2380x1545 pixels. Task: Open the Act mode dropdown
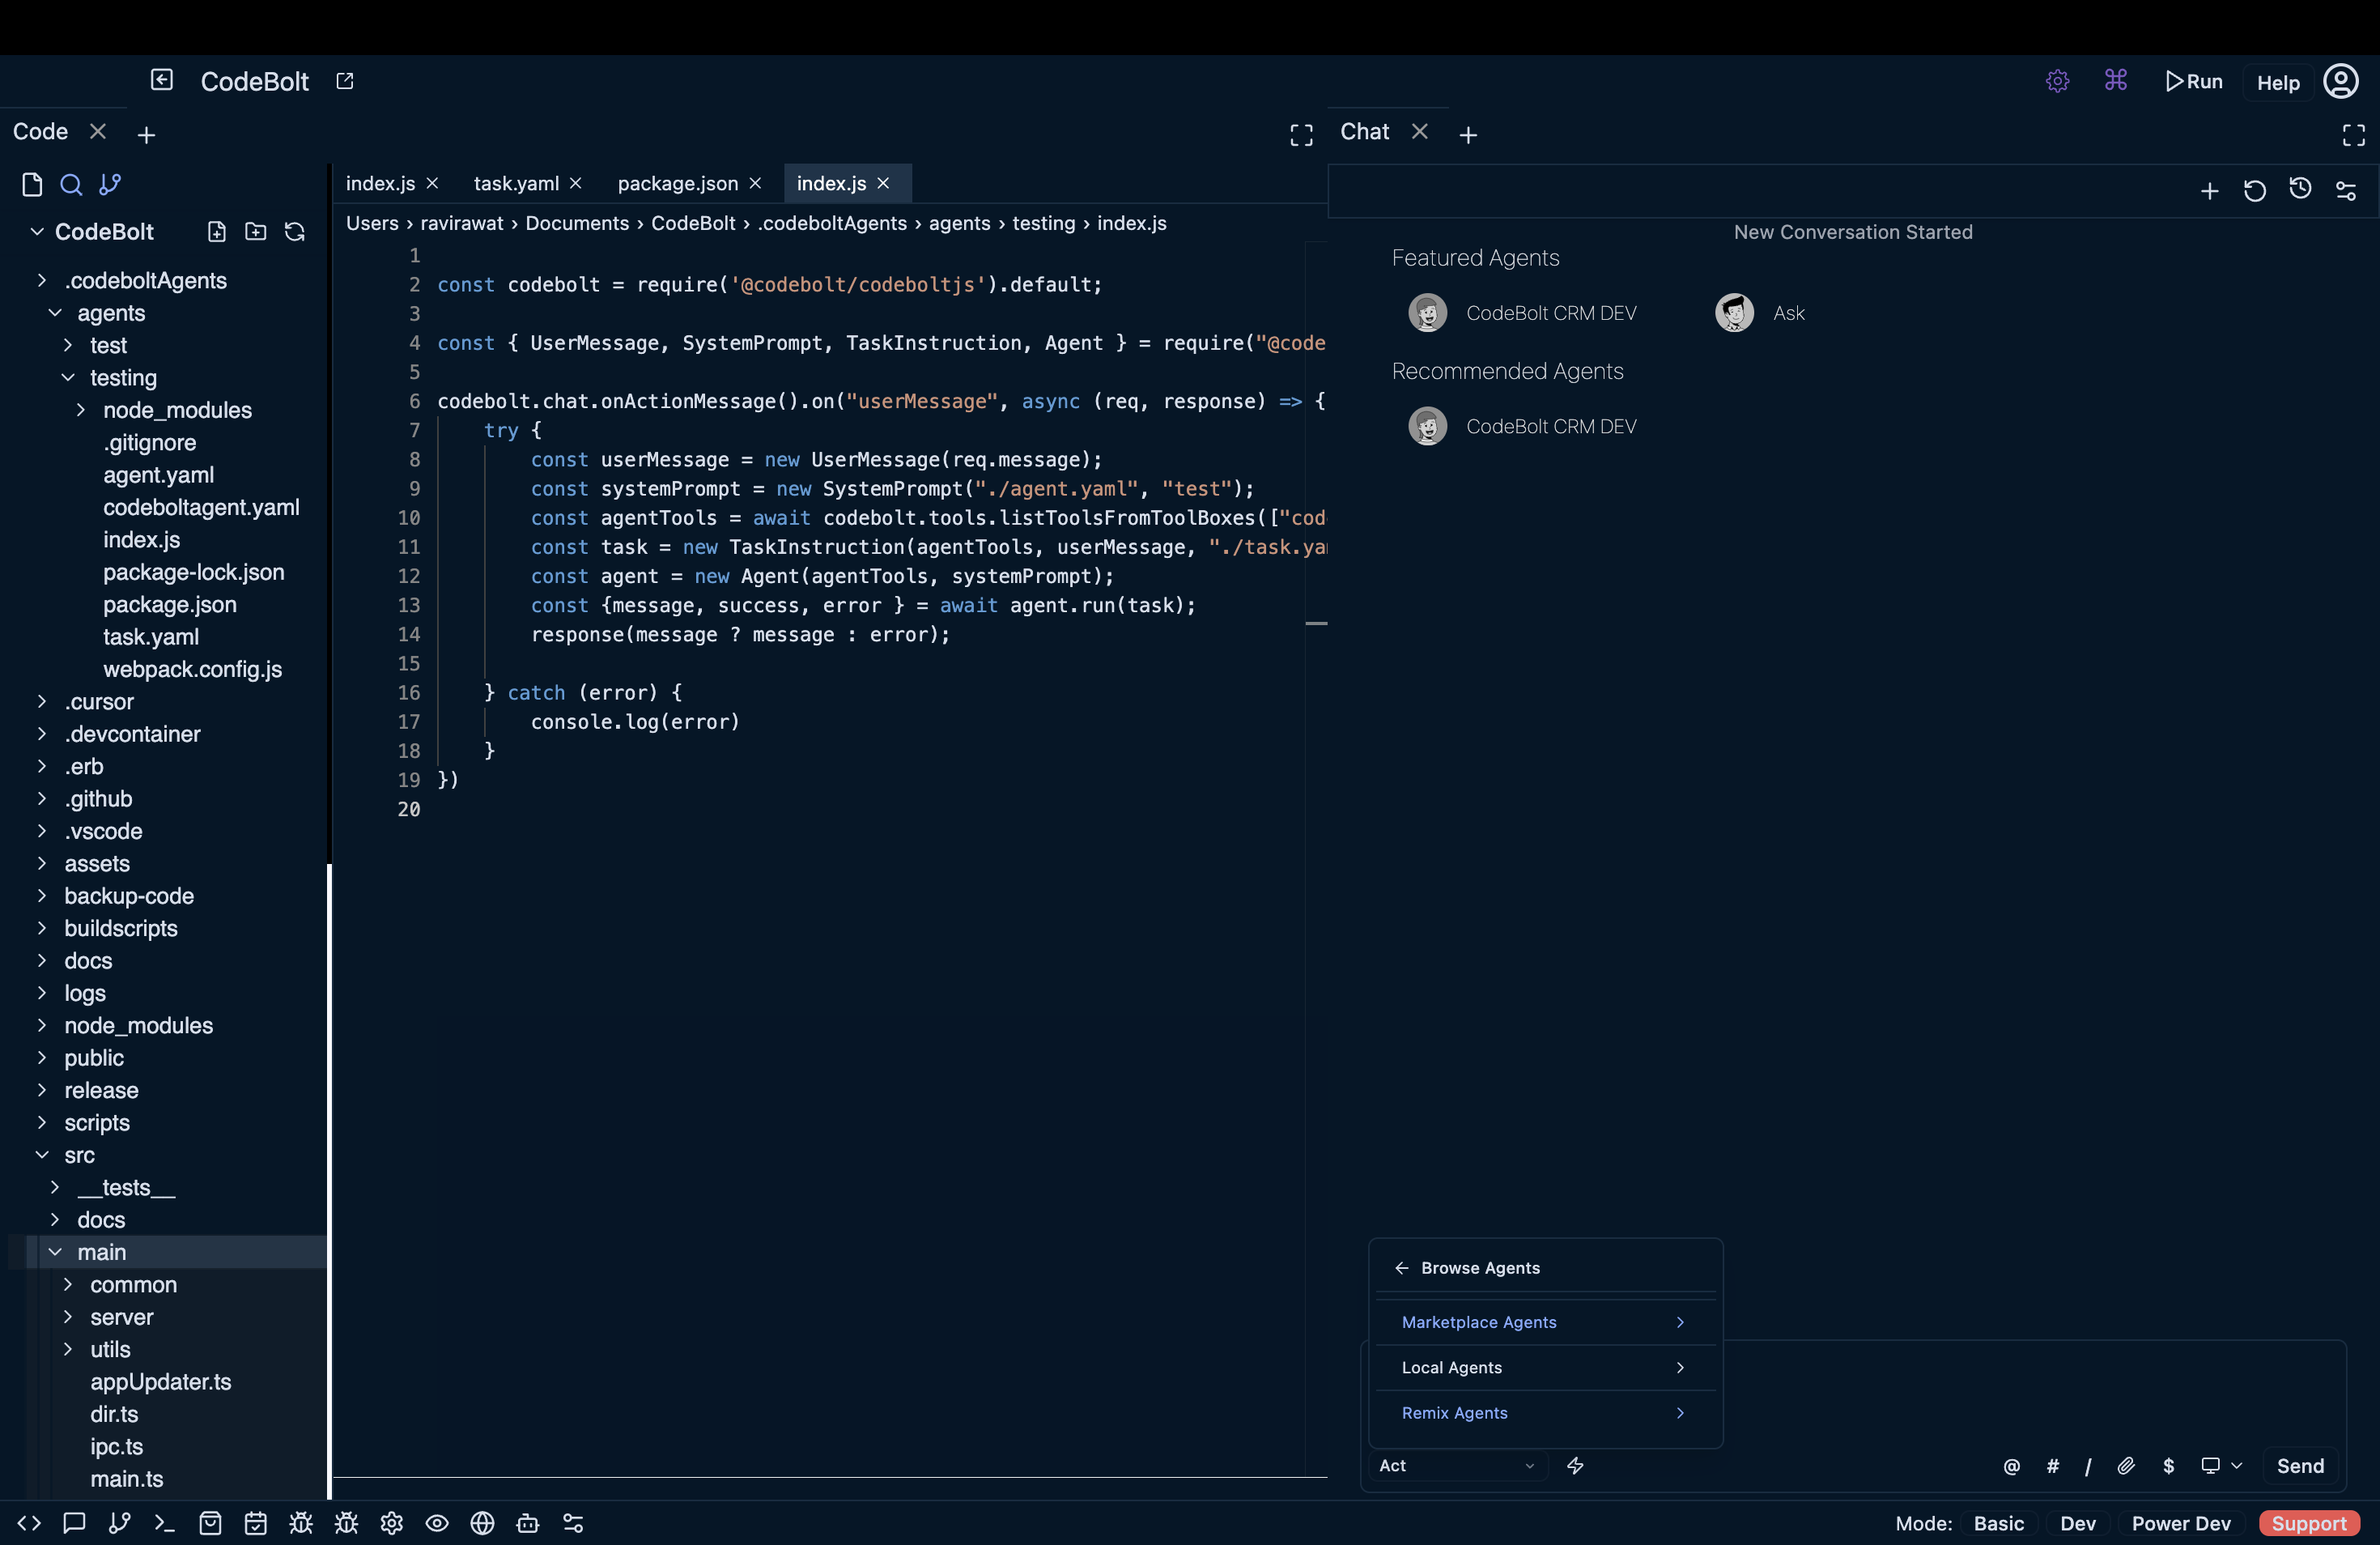tap(1457, 1465)
